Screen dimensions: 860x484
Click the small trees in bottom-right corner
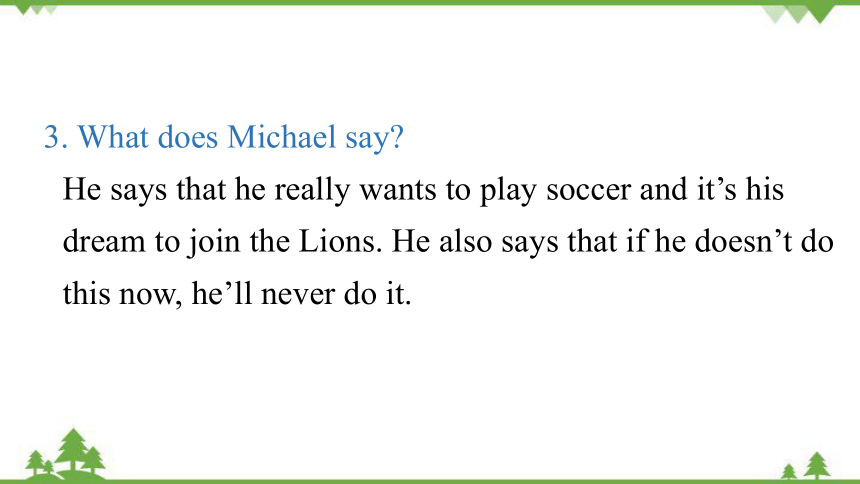[x=807, y=466]
